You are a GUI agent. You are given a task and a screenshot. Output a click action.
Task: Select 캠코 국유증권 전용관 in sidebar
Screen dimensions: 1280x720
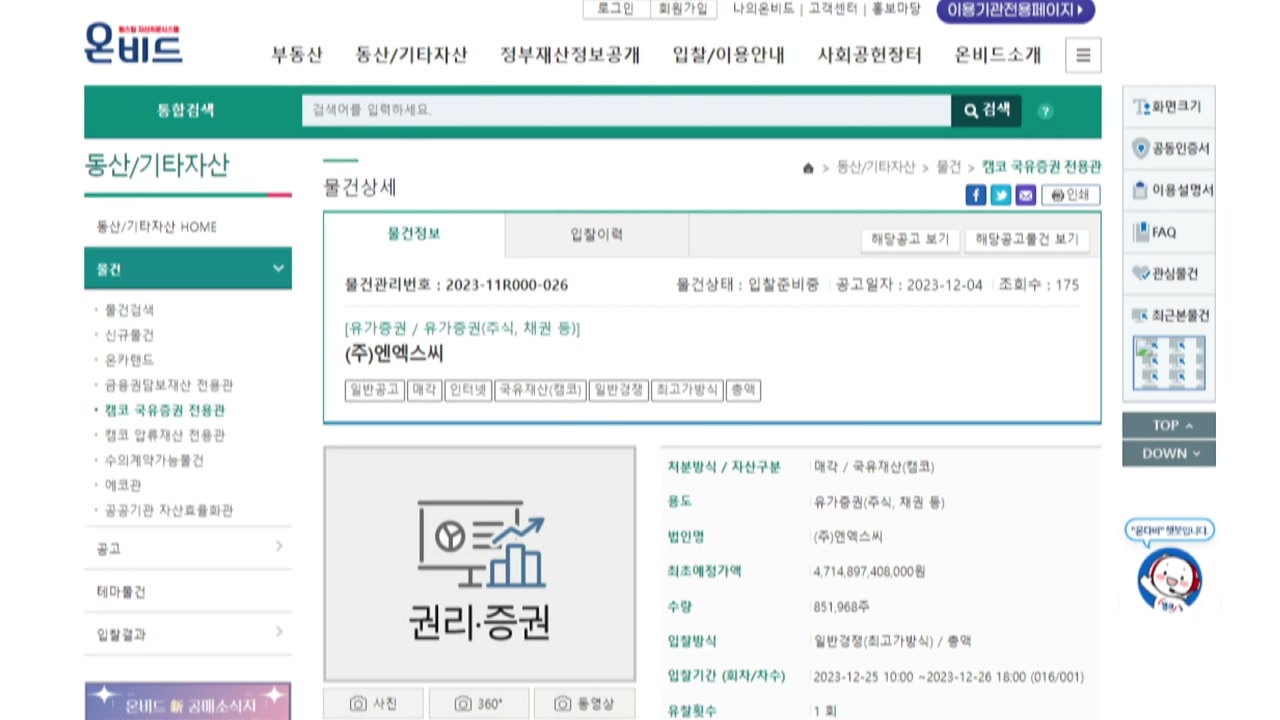tap(165, 410)
